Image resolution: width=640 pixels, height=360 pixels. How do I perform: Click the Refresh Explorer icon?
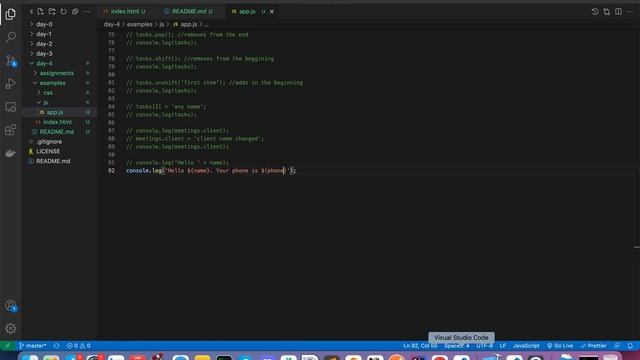(x=63, y=12)
